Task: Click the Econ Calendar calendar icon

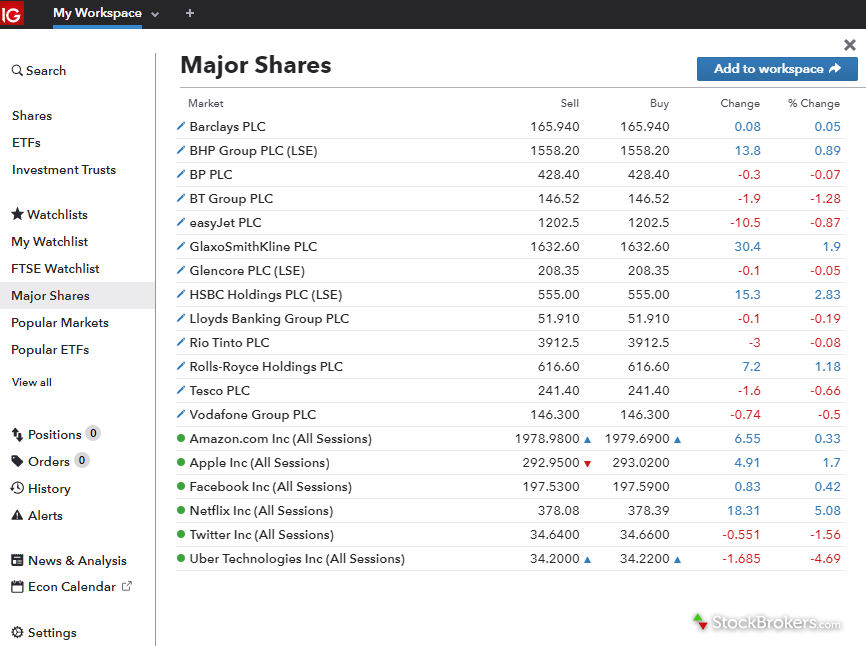Action: tap(17, 586)
